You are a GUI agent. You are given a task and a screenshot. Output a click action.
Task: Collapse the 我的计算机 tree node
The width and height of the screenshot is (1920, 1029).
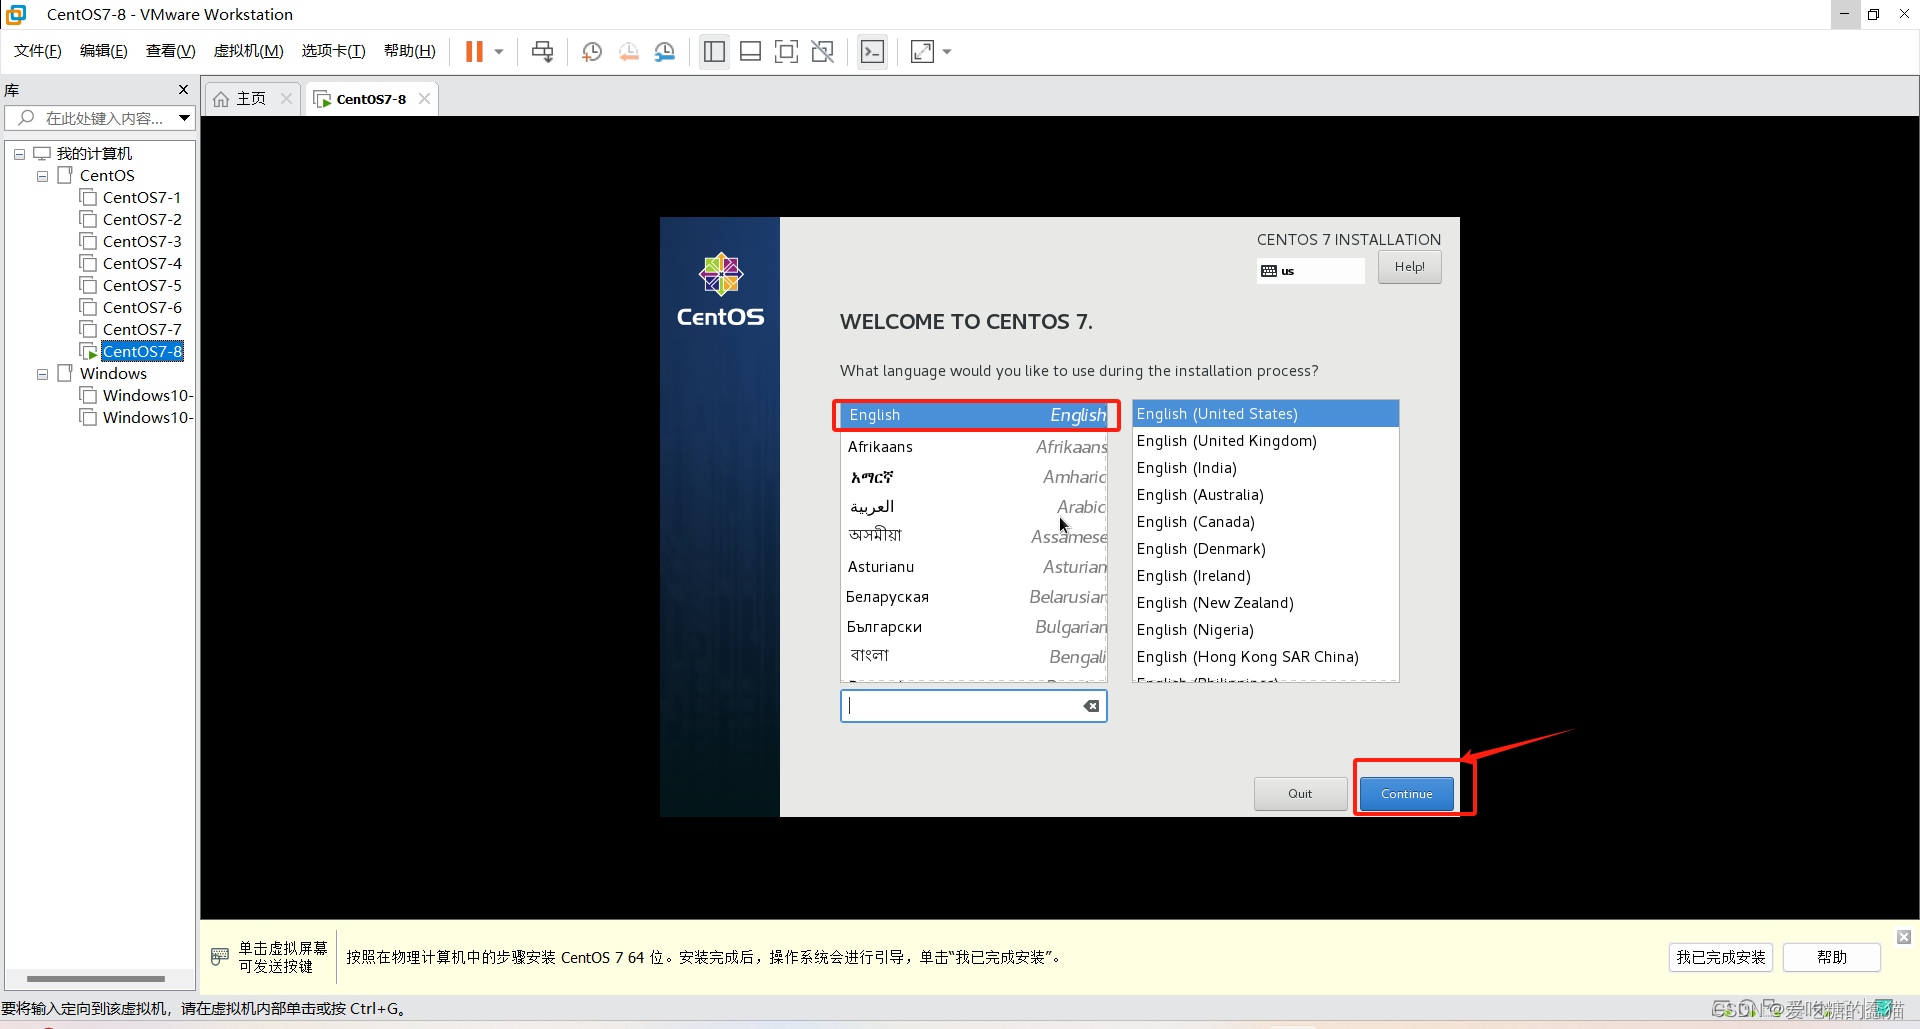[x=19, y=154]
